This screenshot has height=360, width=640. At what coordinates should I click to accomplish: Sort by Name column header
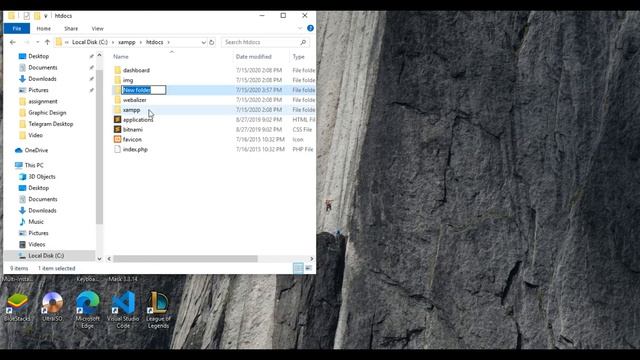(x=121, y=57)
